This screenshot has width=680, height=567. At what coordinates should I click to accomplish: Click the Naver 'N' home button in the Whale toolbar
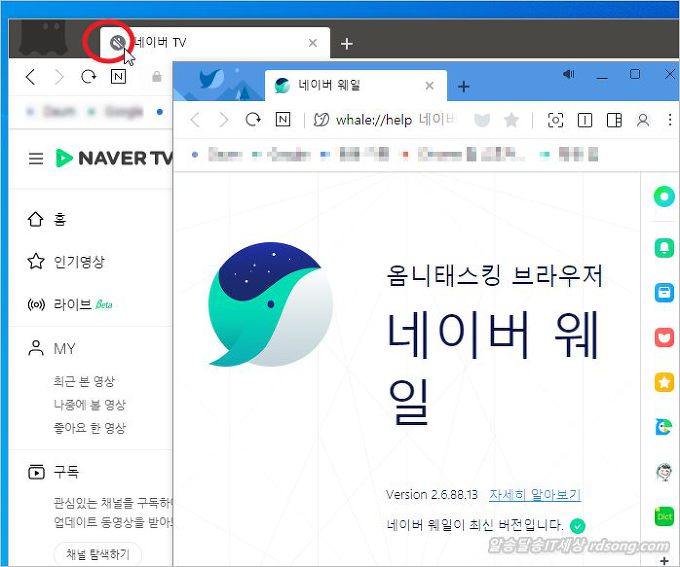point(283,120)
